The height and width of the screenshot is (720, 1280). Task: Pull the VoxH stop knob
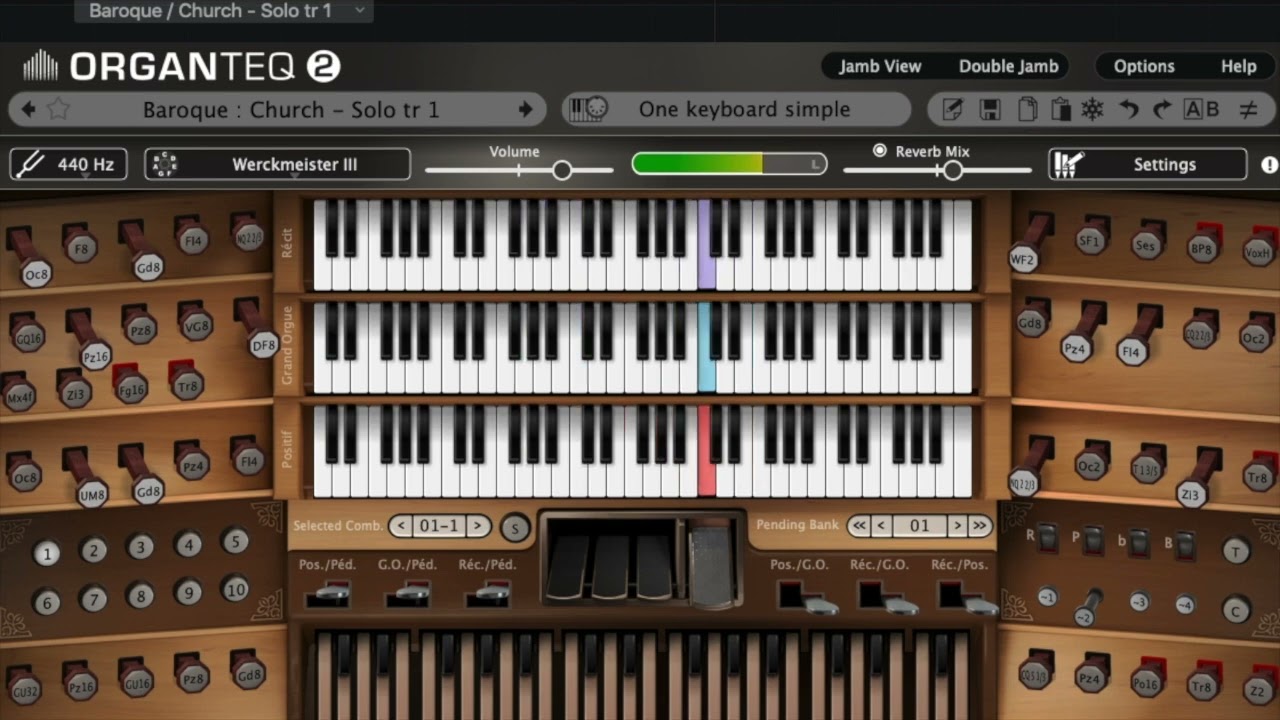coord(1259,250)
